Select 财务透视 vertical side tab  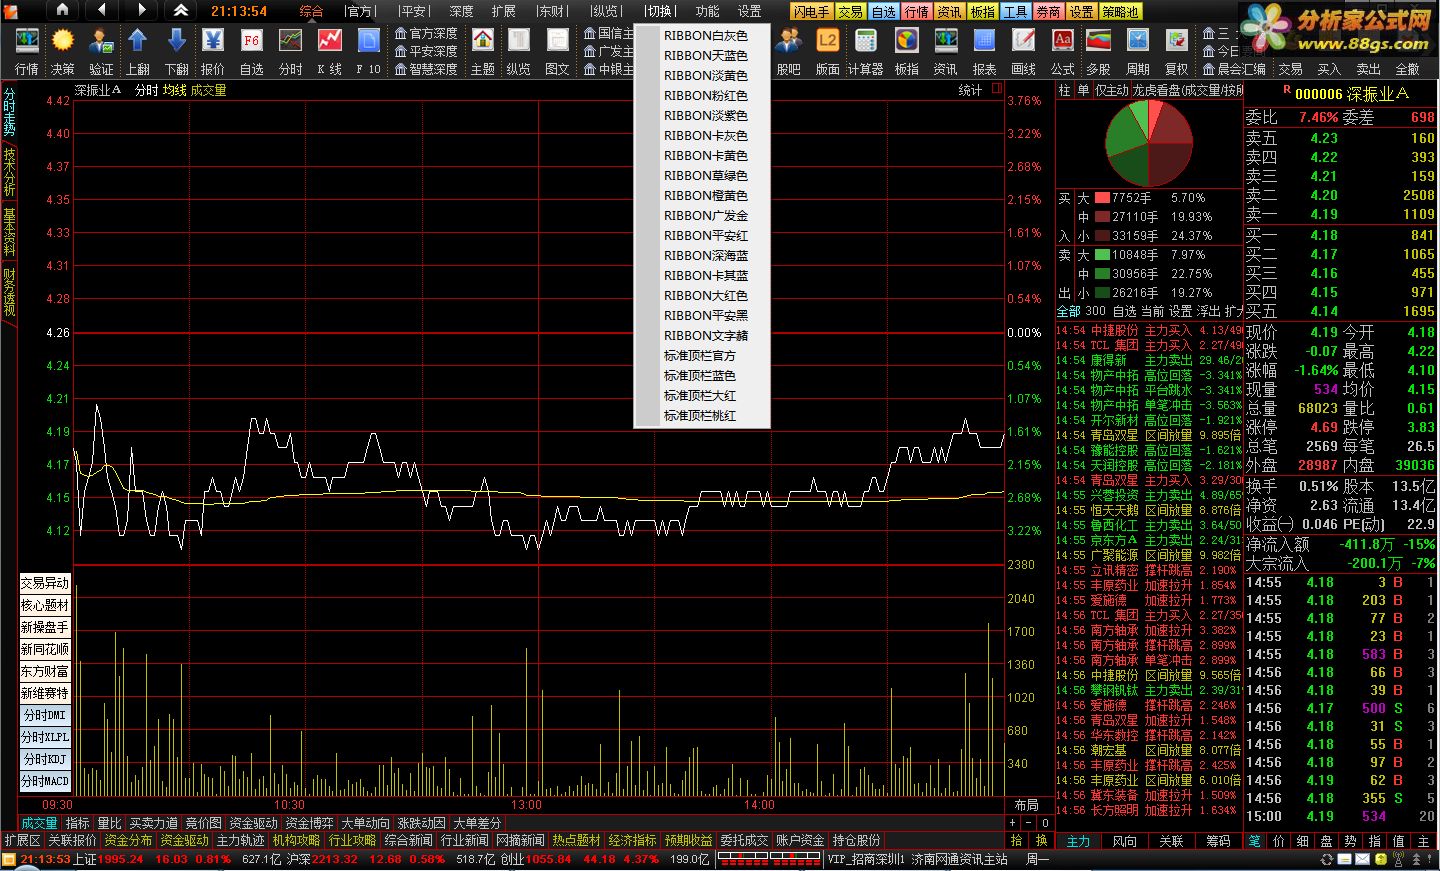(x=9, y=291)
